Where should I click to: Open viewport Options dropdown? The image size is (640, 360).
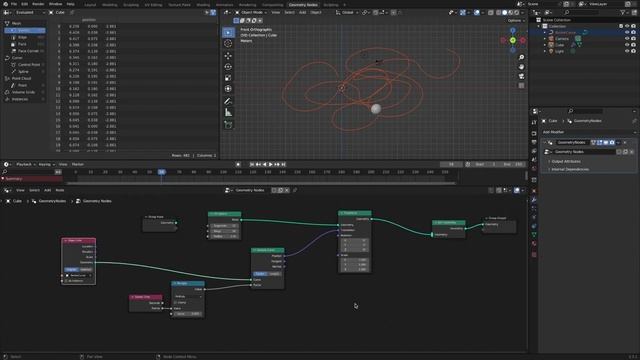[x=516, y=20]
